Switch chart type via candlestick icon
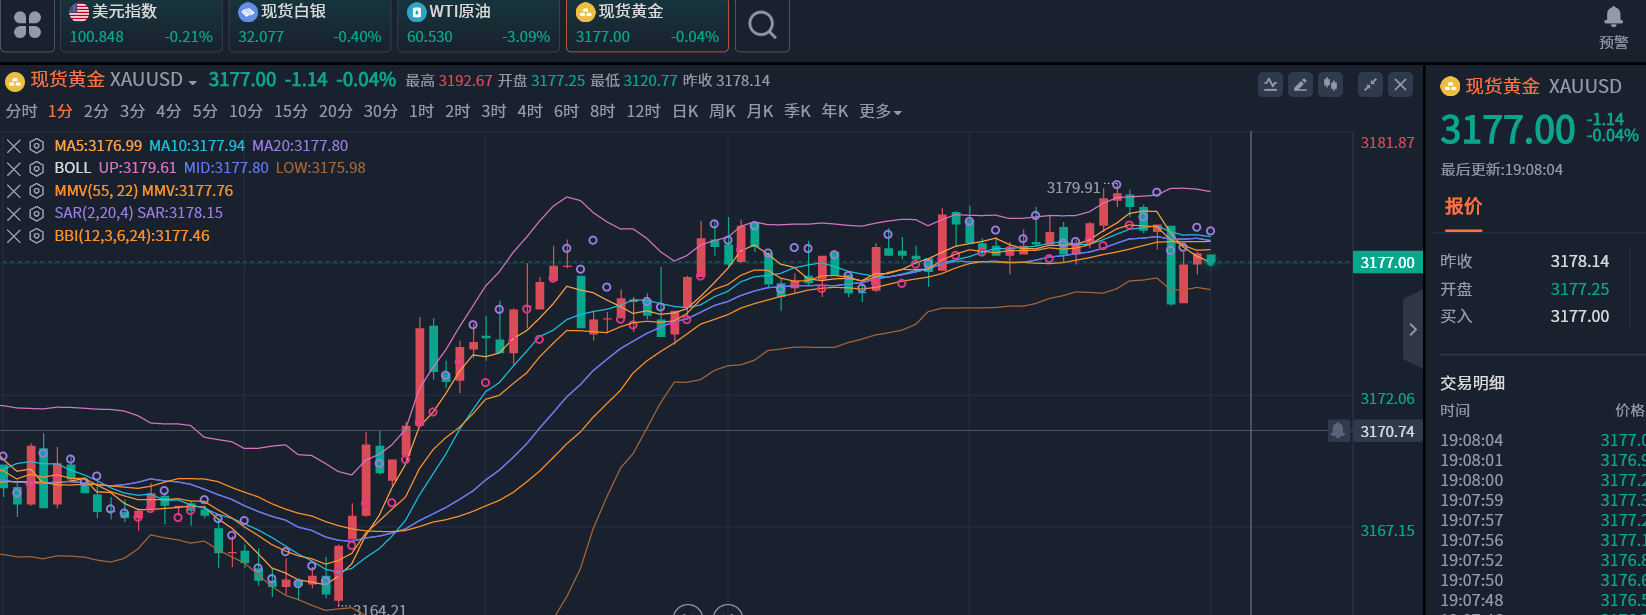The width and height of the screenshot is (1646, 615). point(1330,85)
